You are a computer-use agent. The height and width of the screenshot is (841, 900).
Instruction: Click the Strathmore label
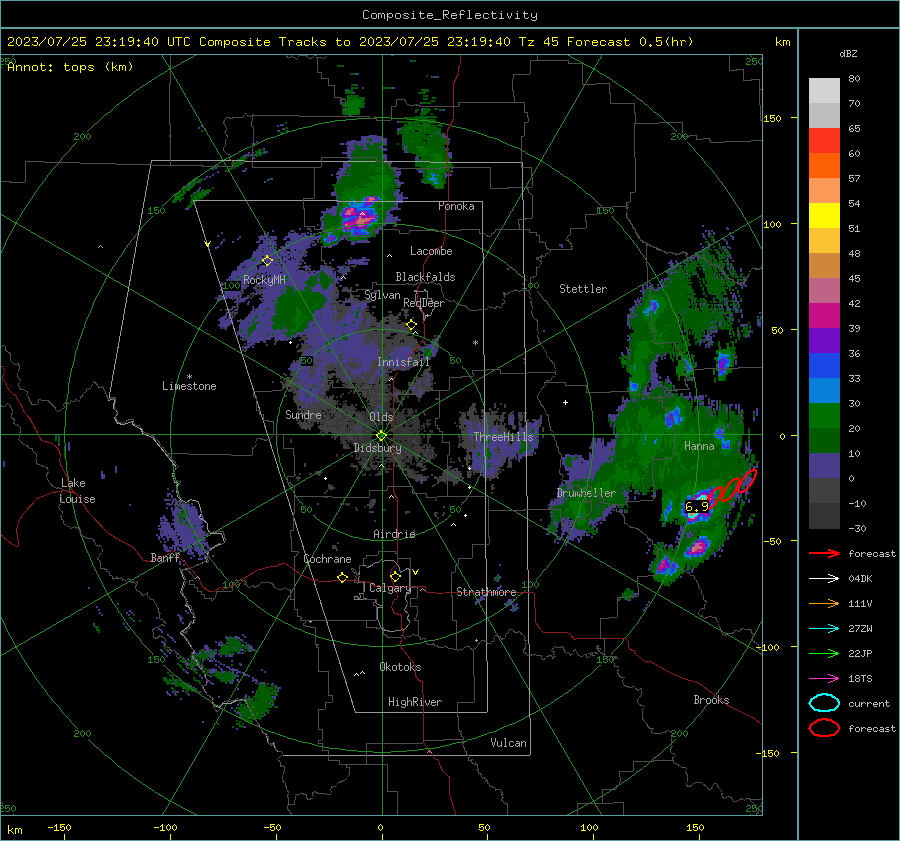pyautogui.click(x=486, y=592)
